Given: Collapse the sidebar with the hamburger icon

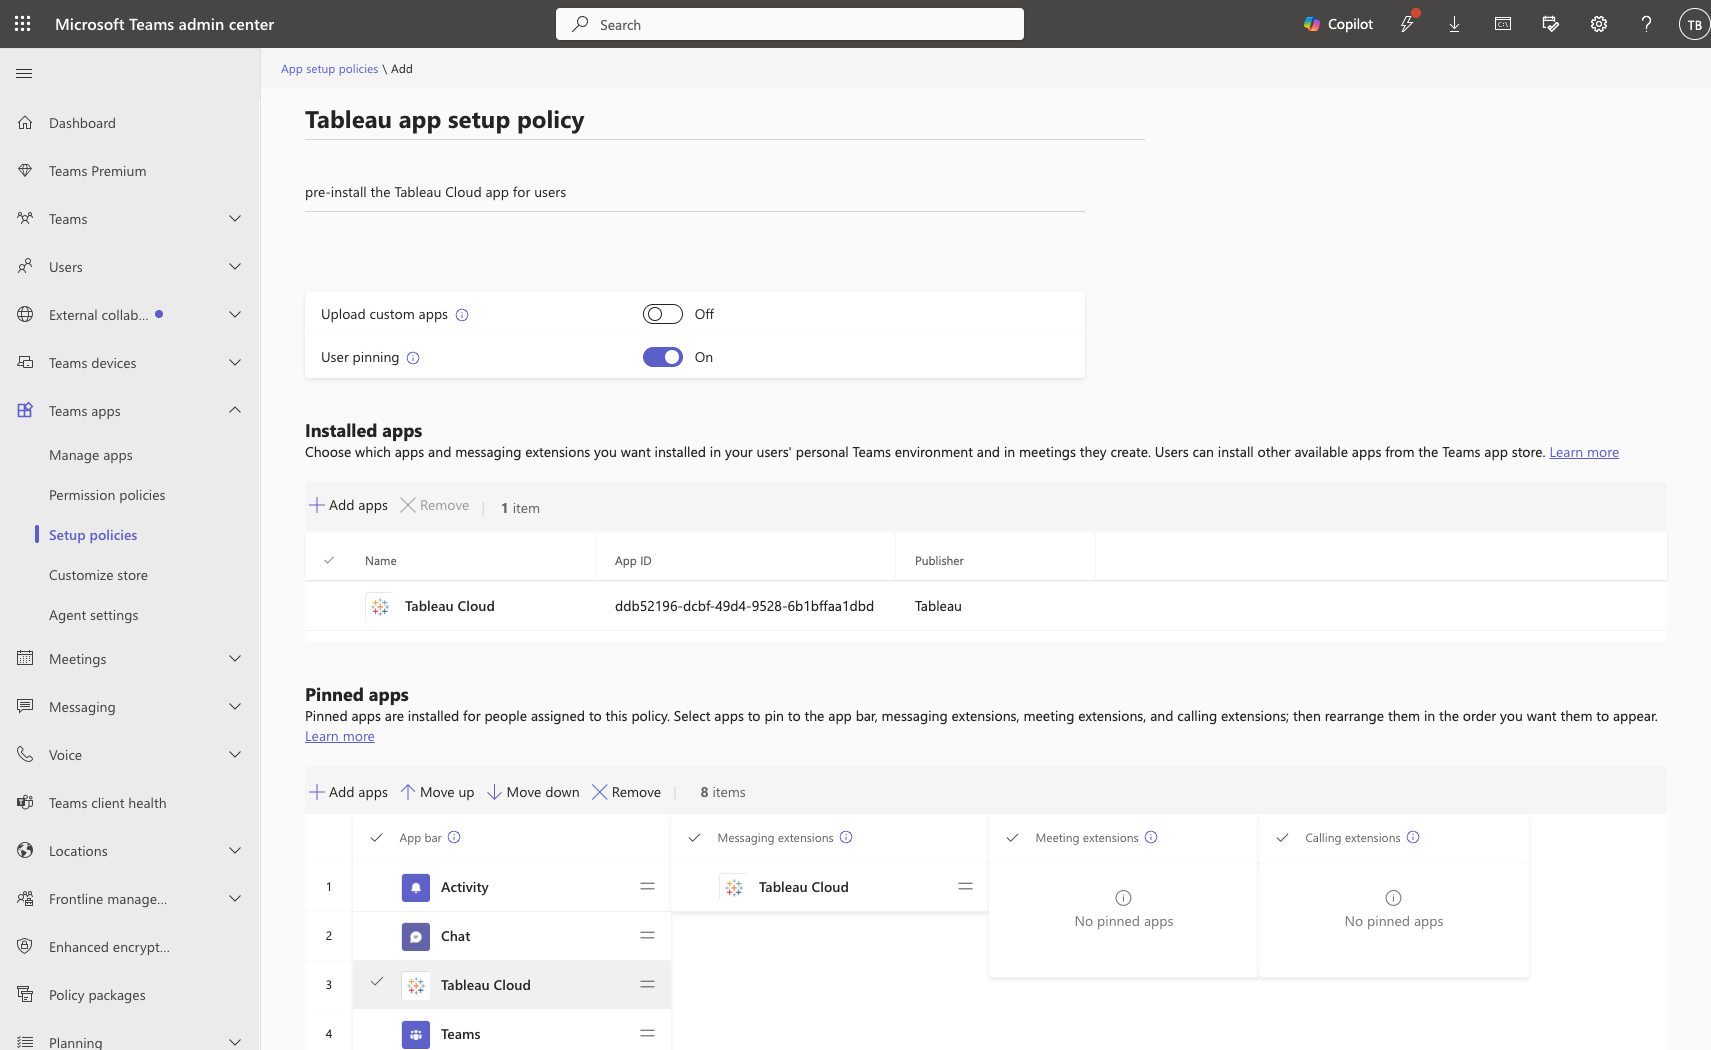Looking at the screenshot, I should [x=24, y=73].
